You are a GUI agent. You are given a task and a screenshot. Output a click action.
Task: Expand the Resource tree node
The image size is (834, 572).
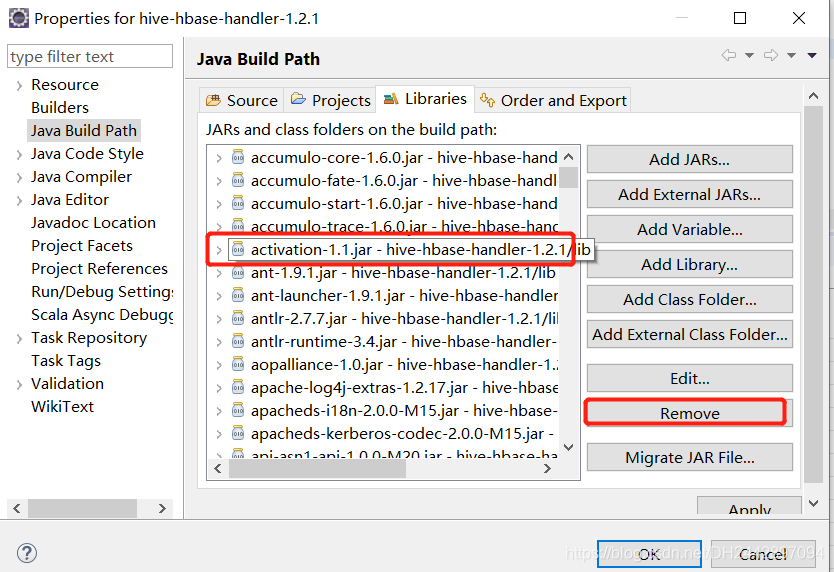[x=19, y=86]
